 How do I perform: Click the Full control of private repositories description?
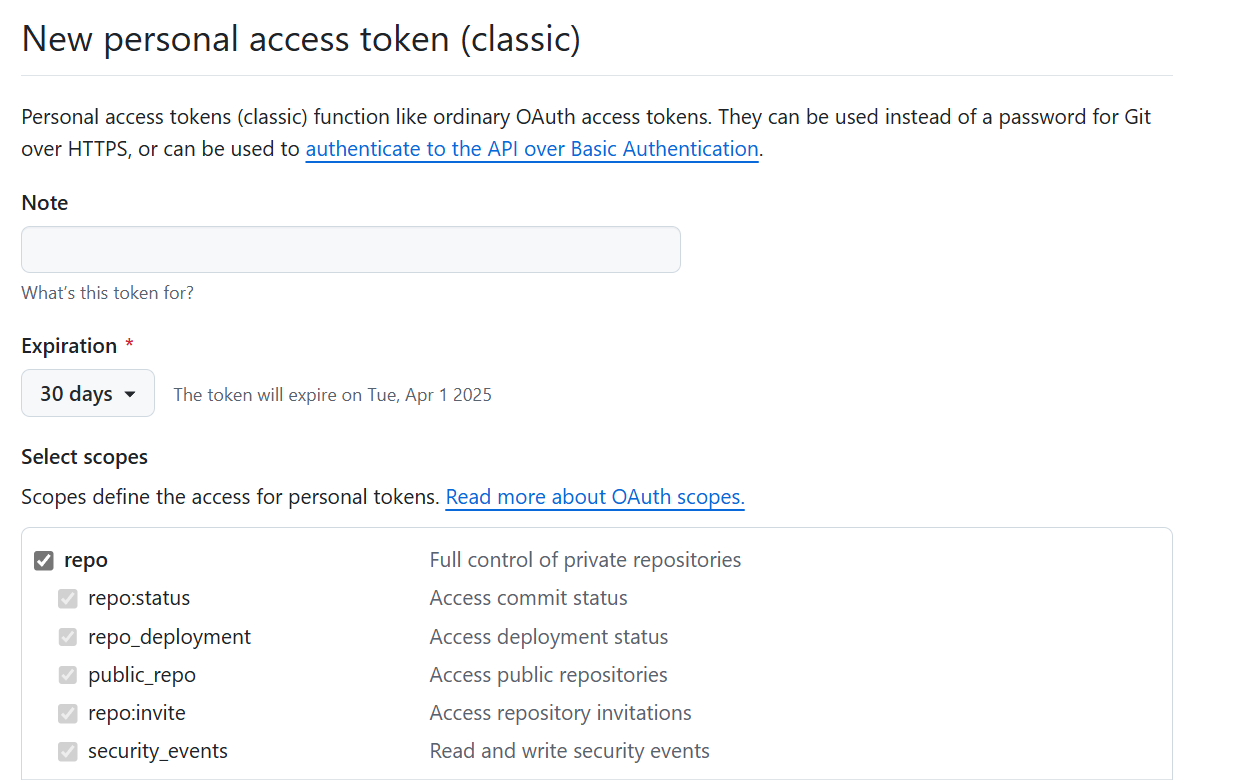[586, 560]
